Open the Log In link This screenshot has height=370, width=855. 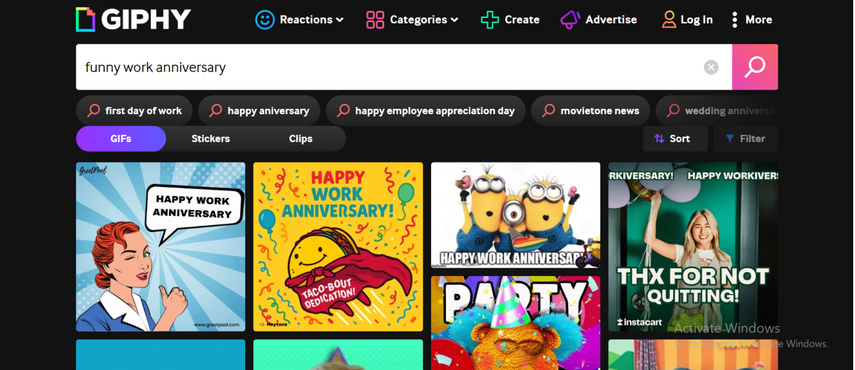tap(696, 20)
